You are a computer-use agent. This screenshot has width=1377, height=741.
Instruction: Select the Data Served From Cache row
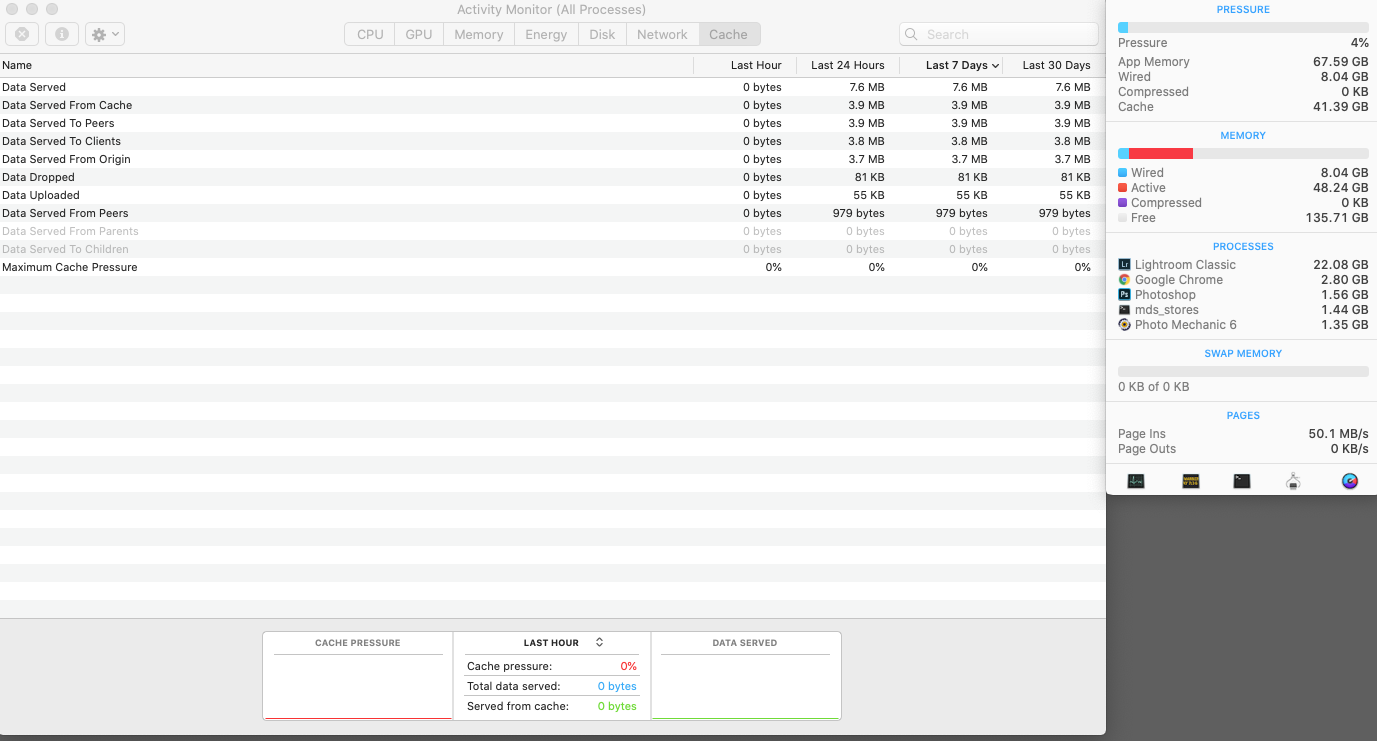(552, 105)
